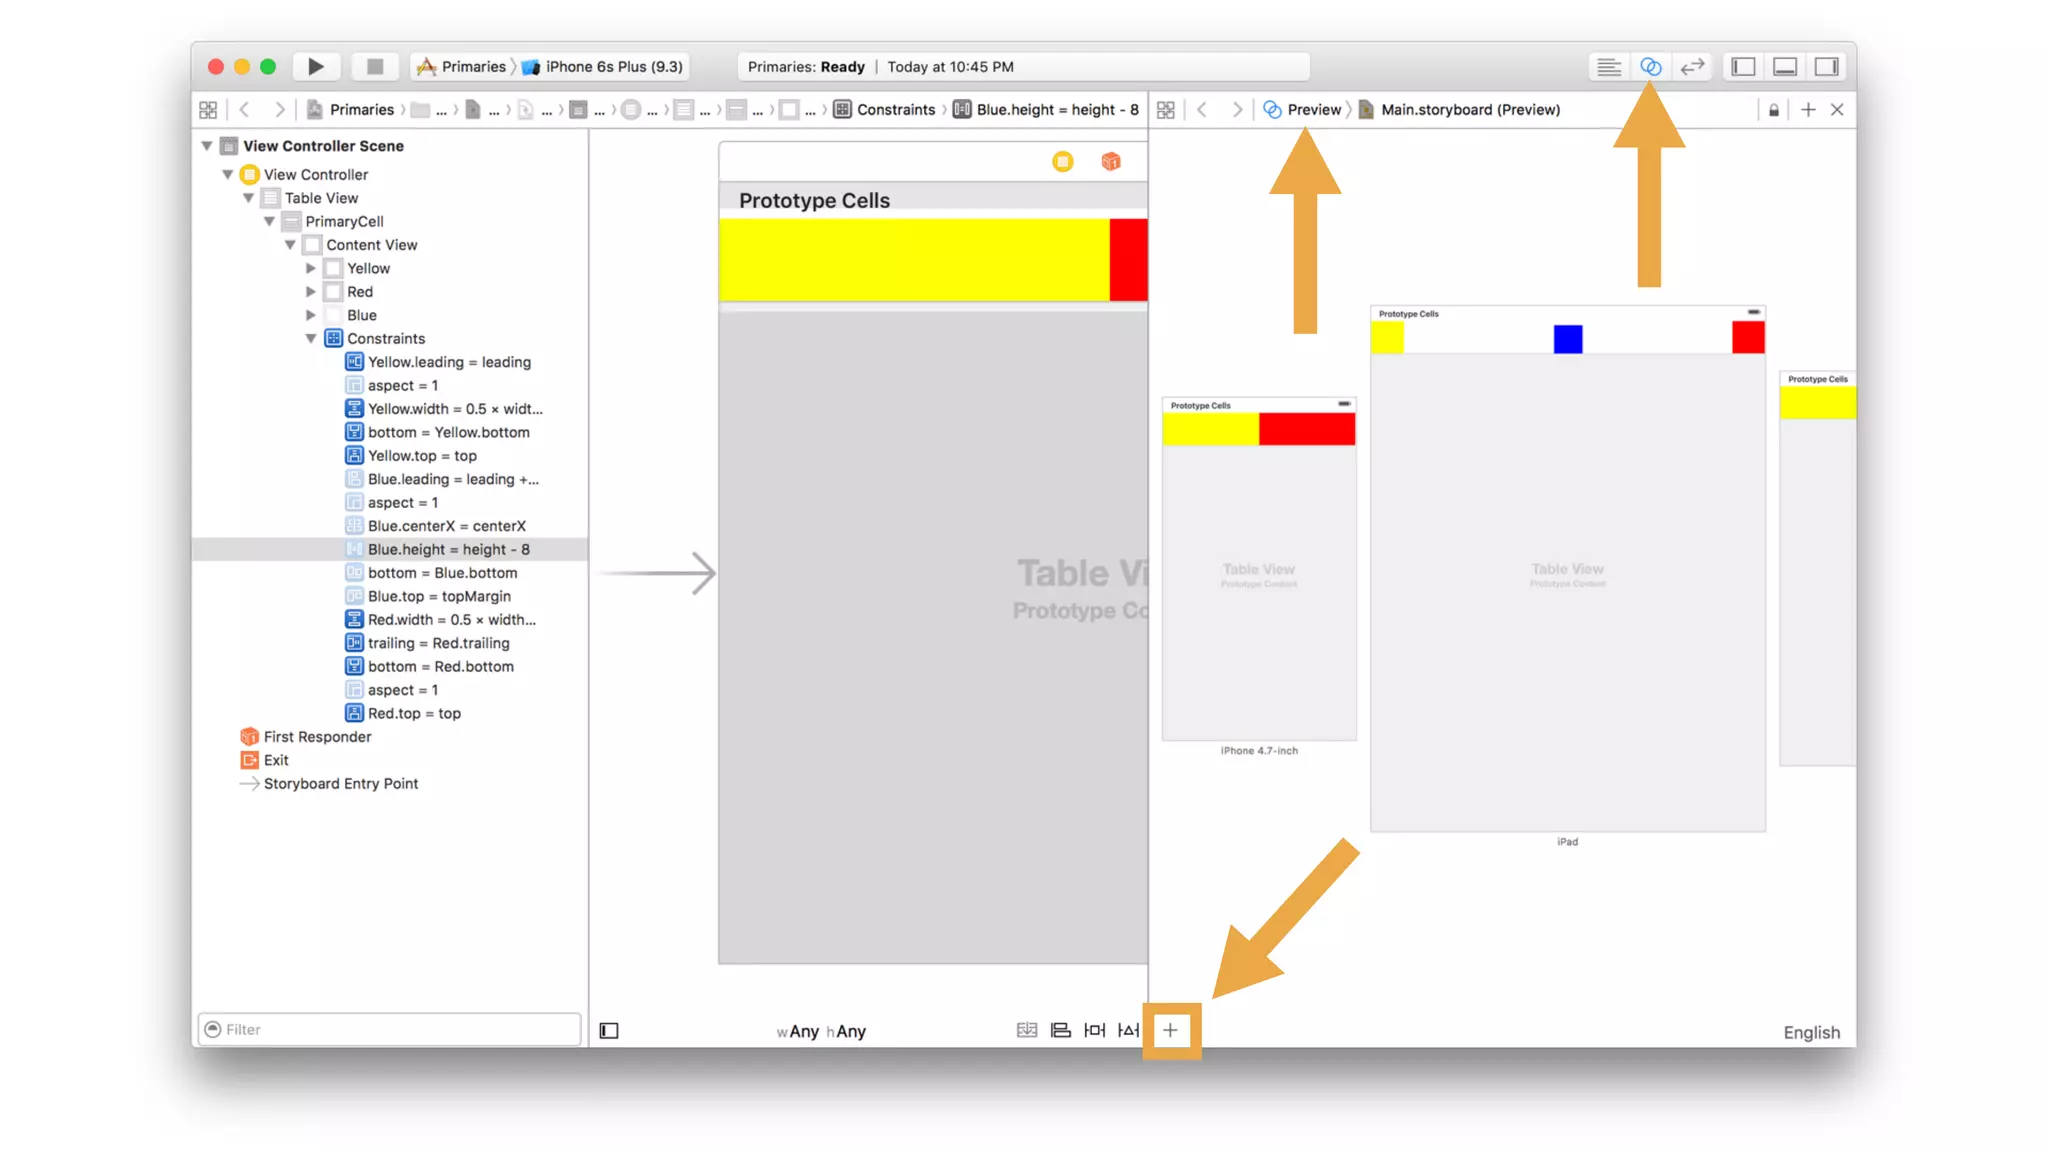
Task: Click the Filter field in the outline
Action: tap(390, 1029)
